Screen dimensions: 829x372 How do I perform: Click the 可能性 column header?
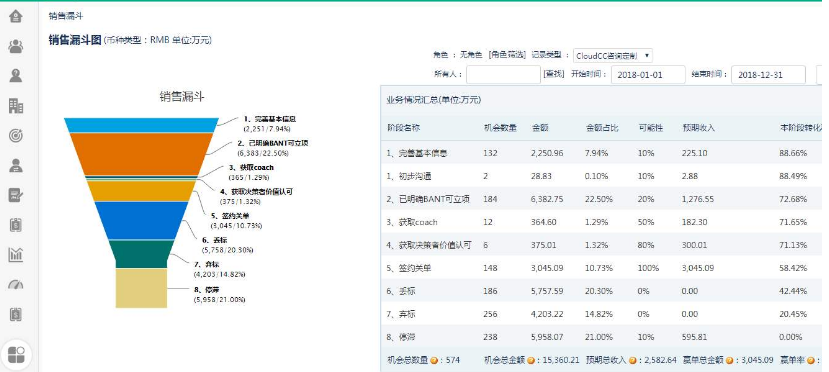[x=651, y=128]
